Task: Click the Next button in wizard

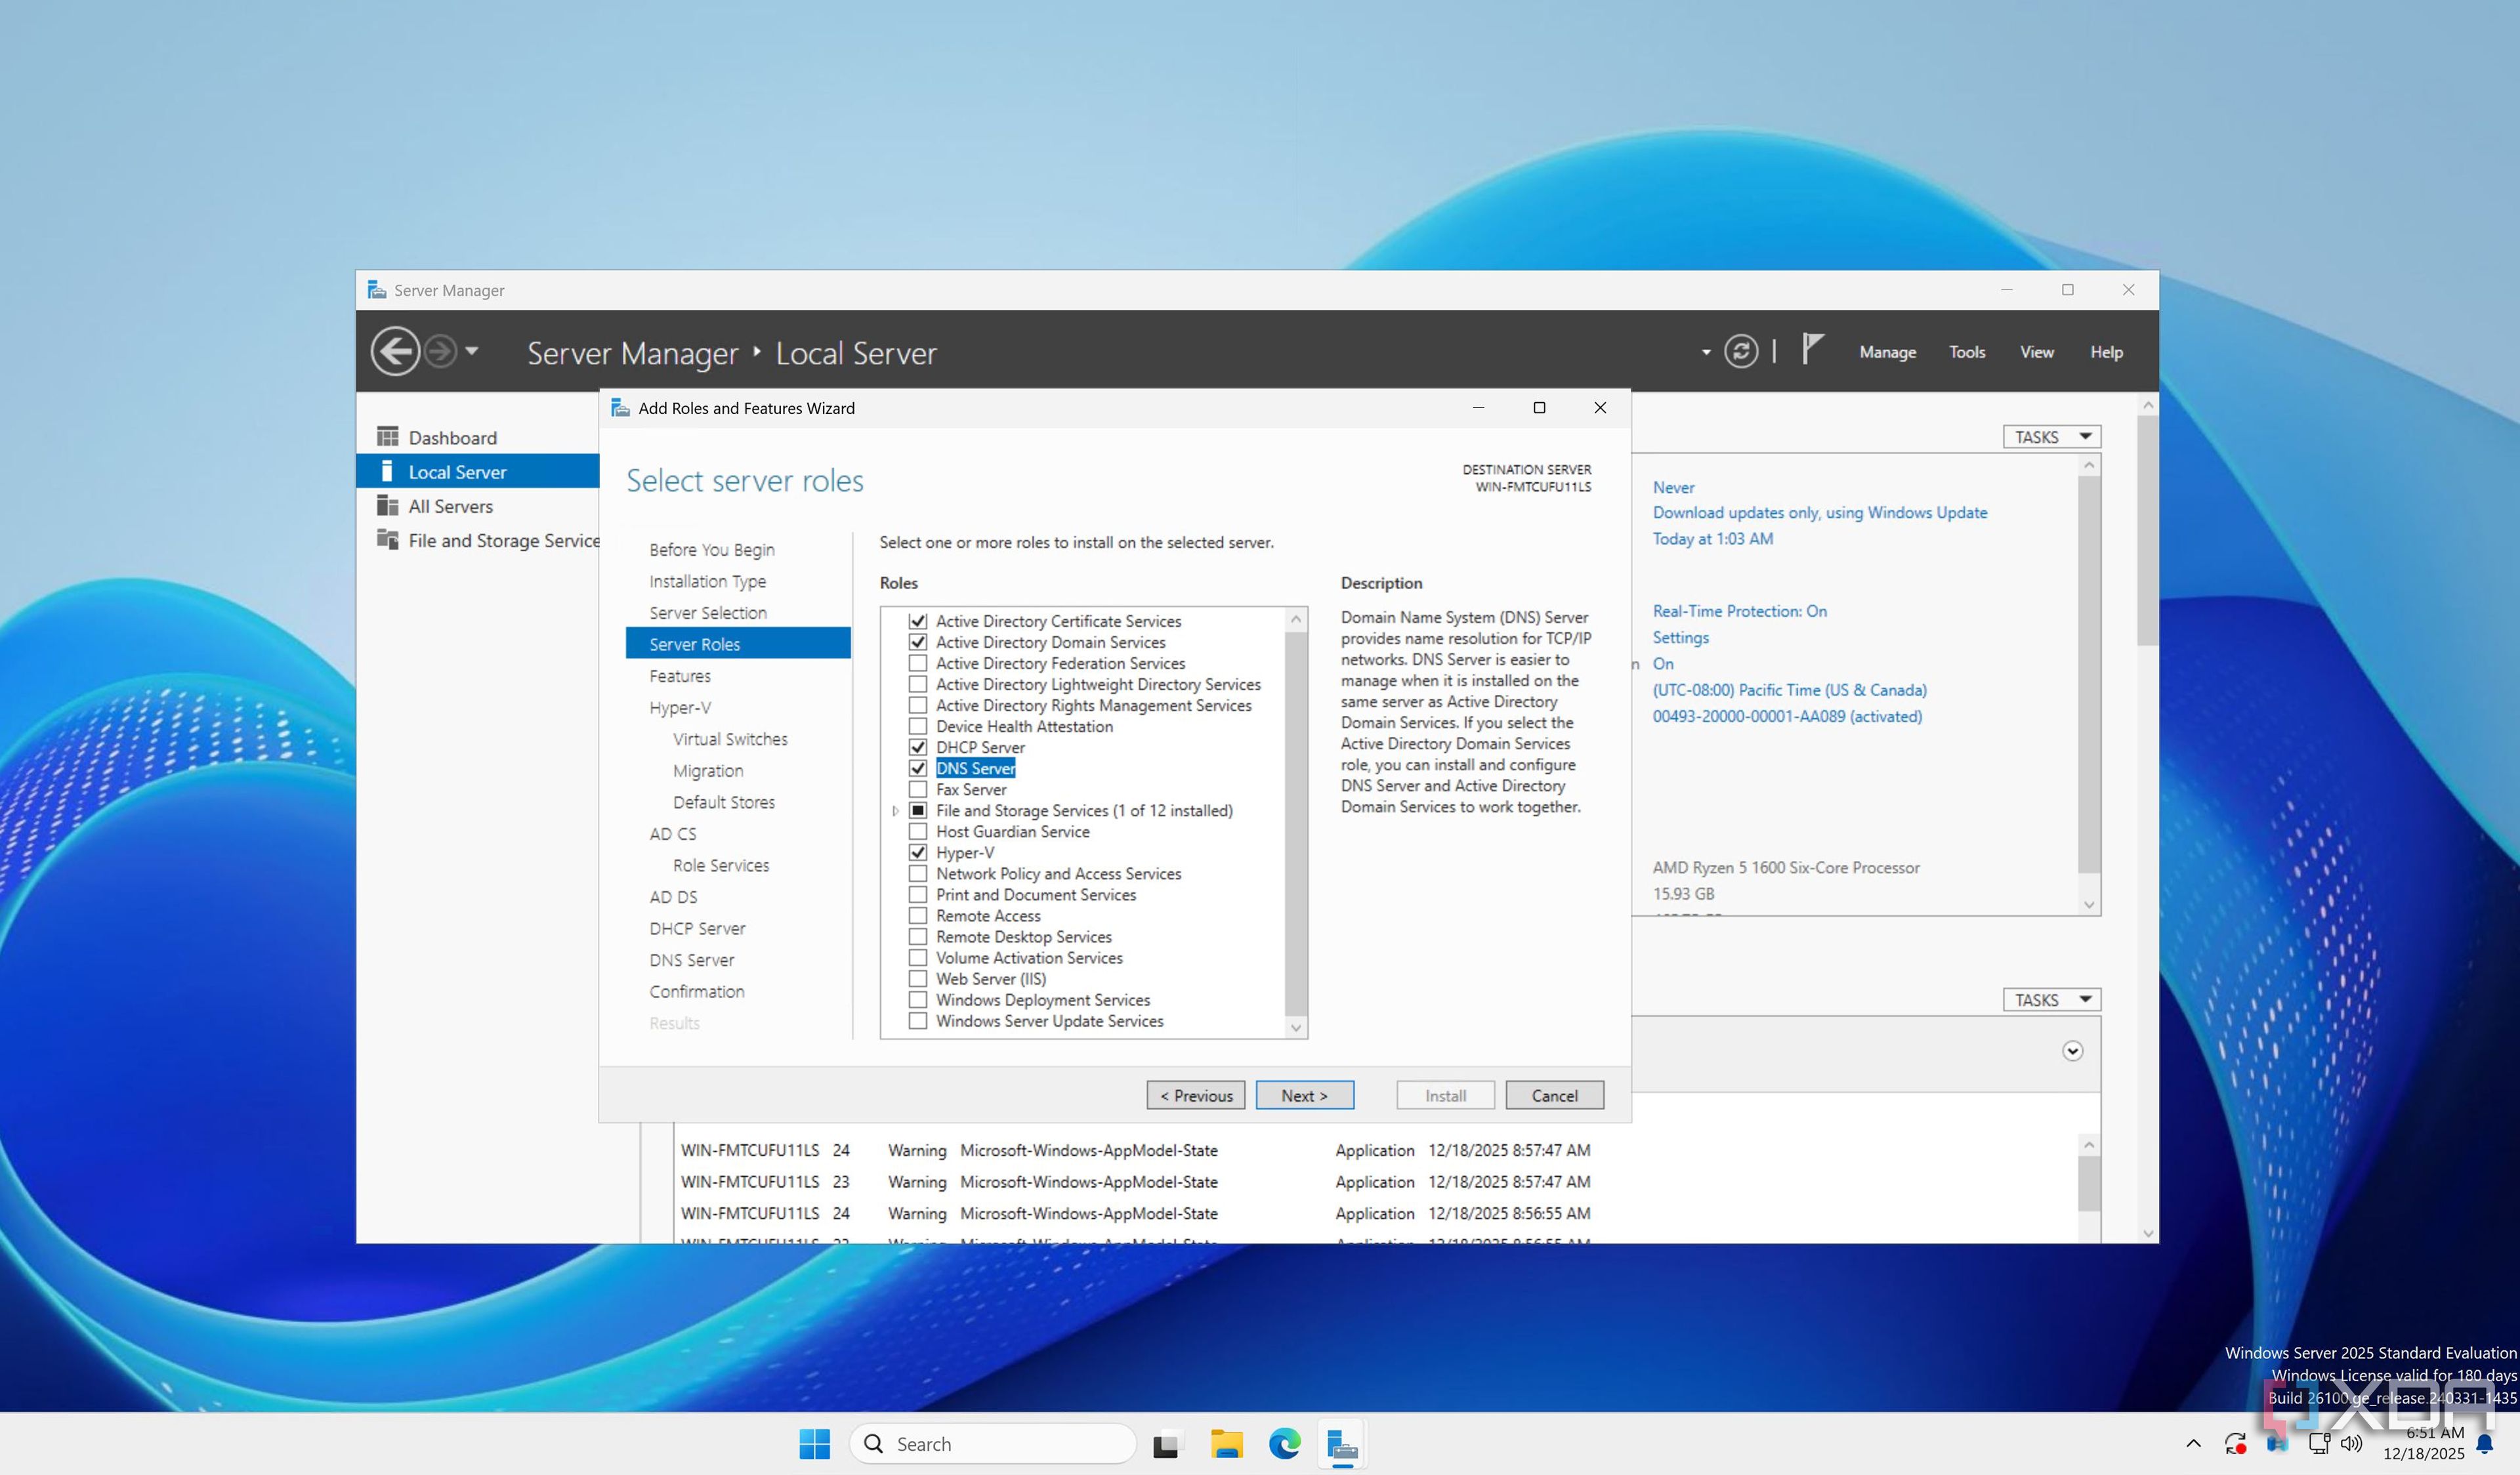Action: coord(1304,1095)
